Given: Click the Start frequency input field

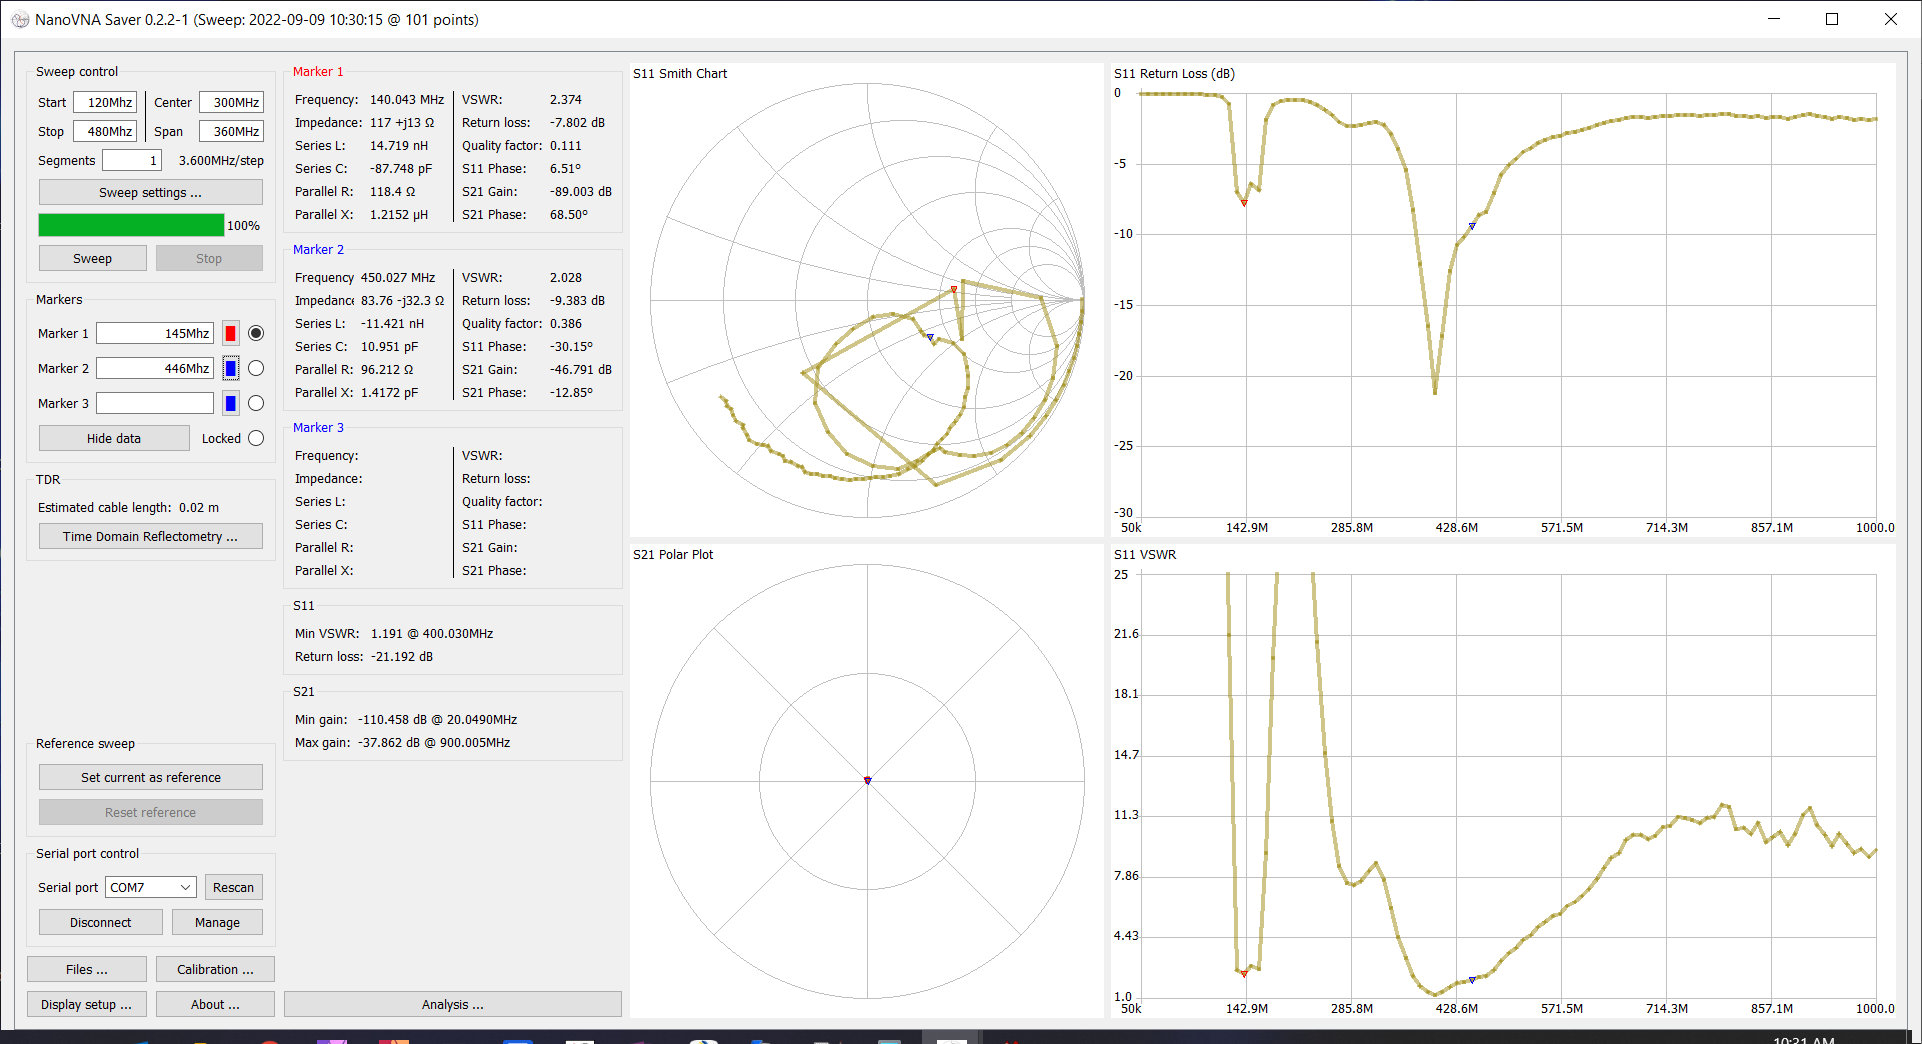Looking at the screenshot, I should click(105, 103).
